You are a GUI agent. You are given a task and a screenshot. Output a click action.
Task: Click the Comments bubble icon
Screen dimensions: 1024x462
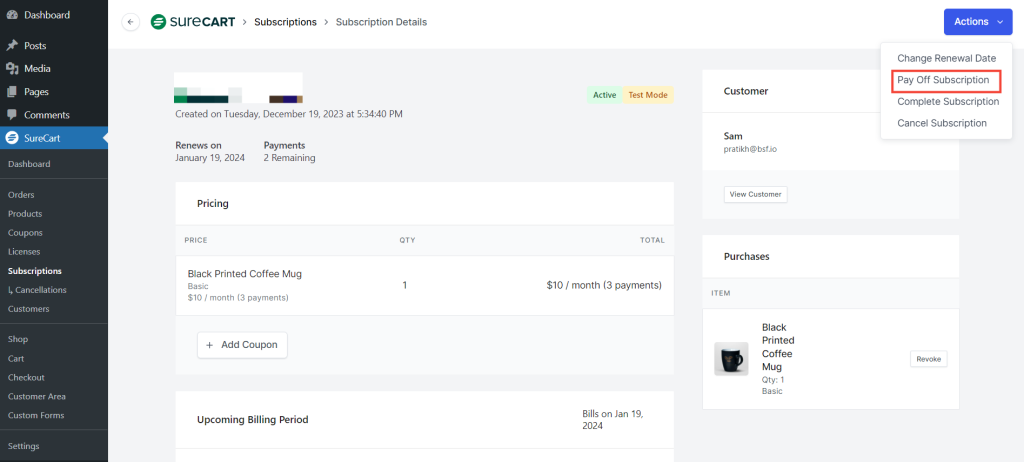pos(12,115)
